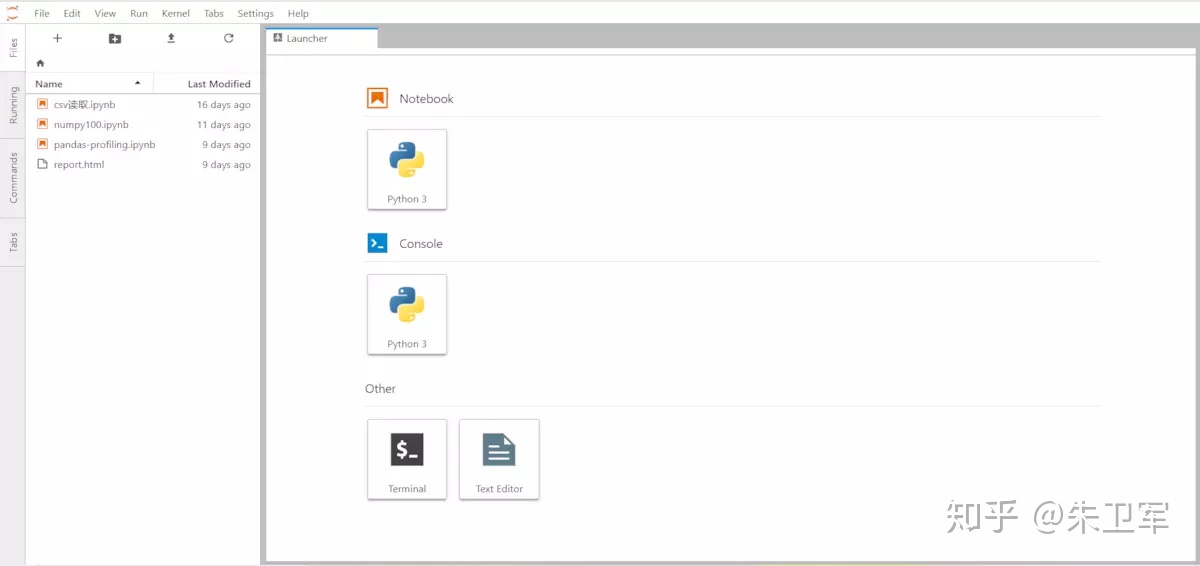Open a new Terminal
1200x566 pixels.
click(407, 459)
